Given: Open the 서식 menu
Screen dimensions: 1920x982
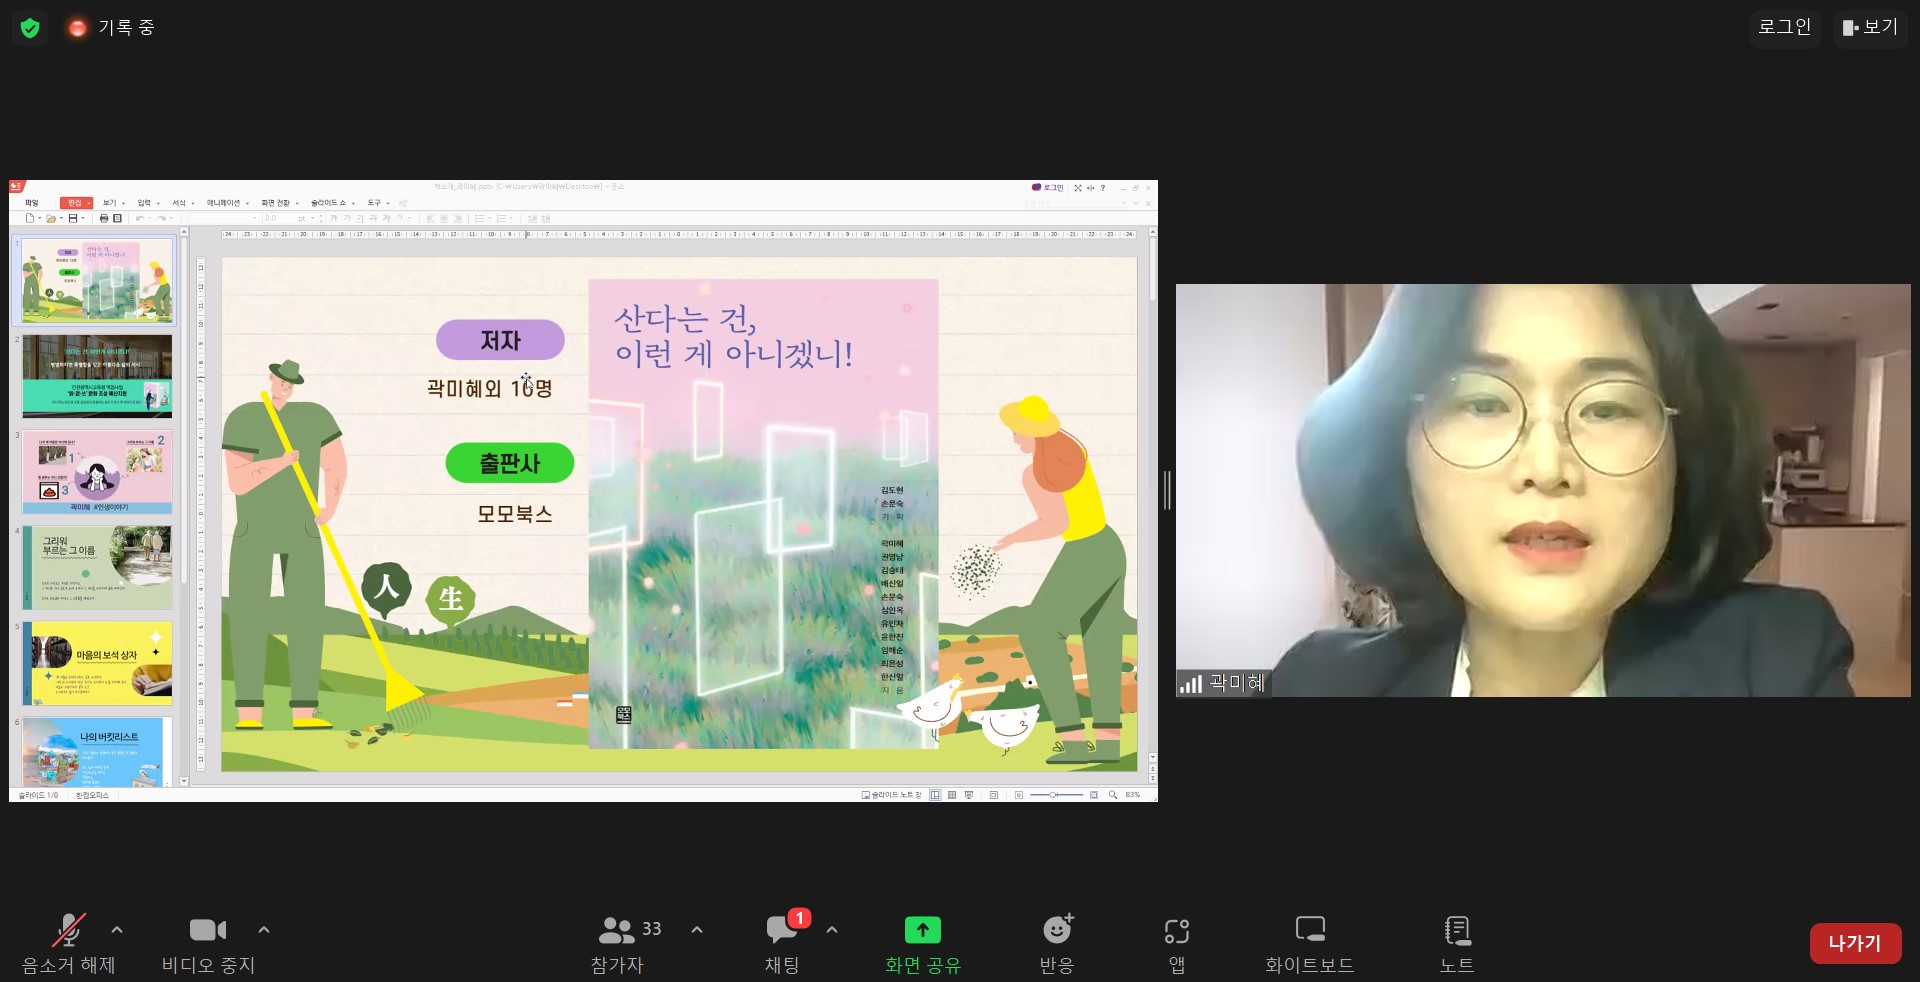Looking at the screenshot, I should pos(182,203).
